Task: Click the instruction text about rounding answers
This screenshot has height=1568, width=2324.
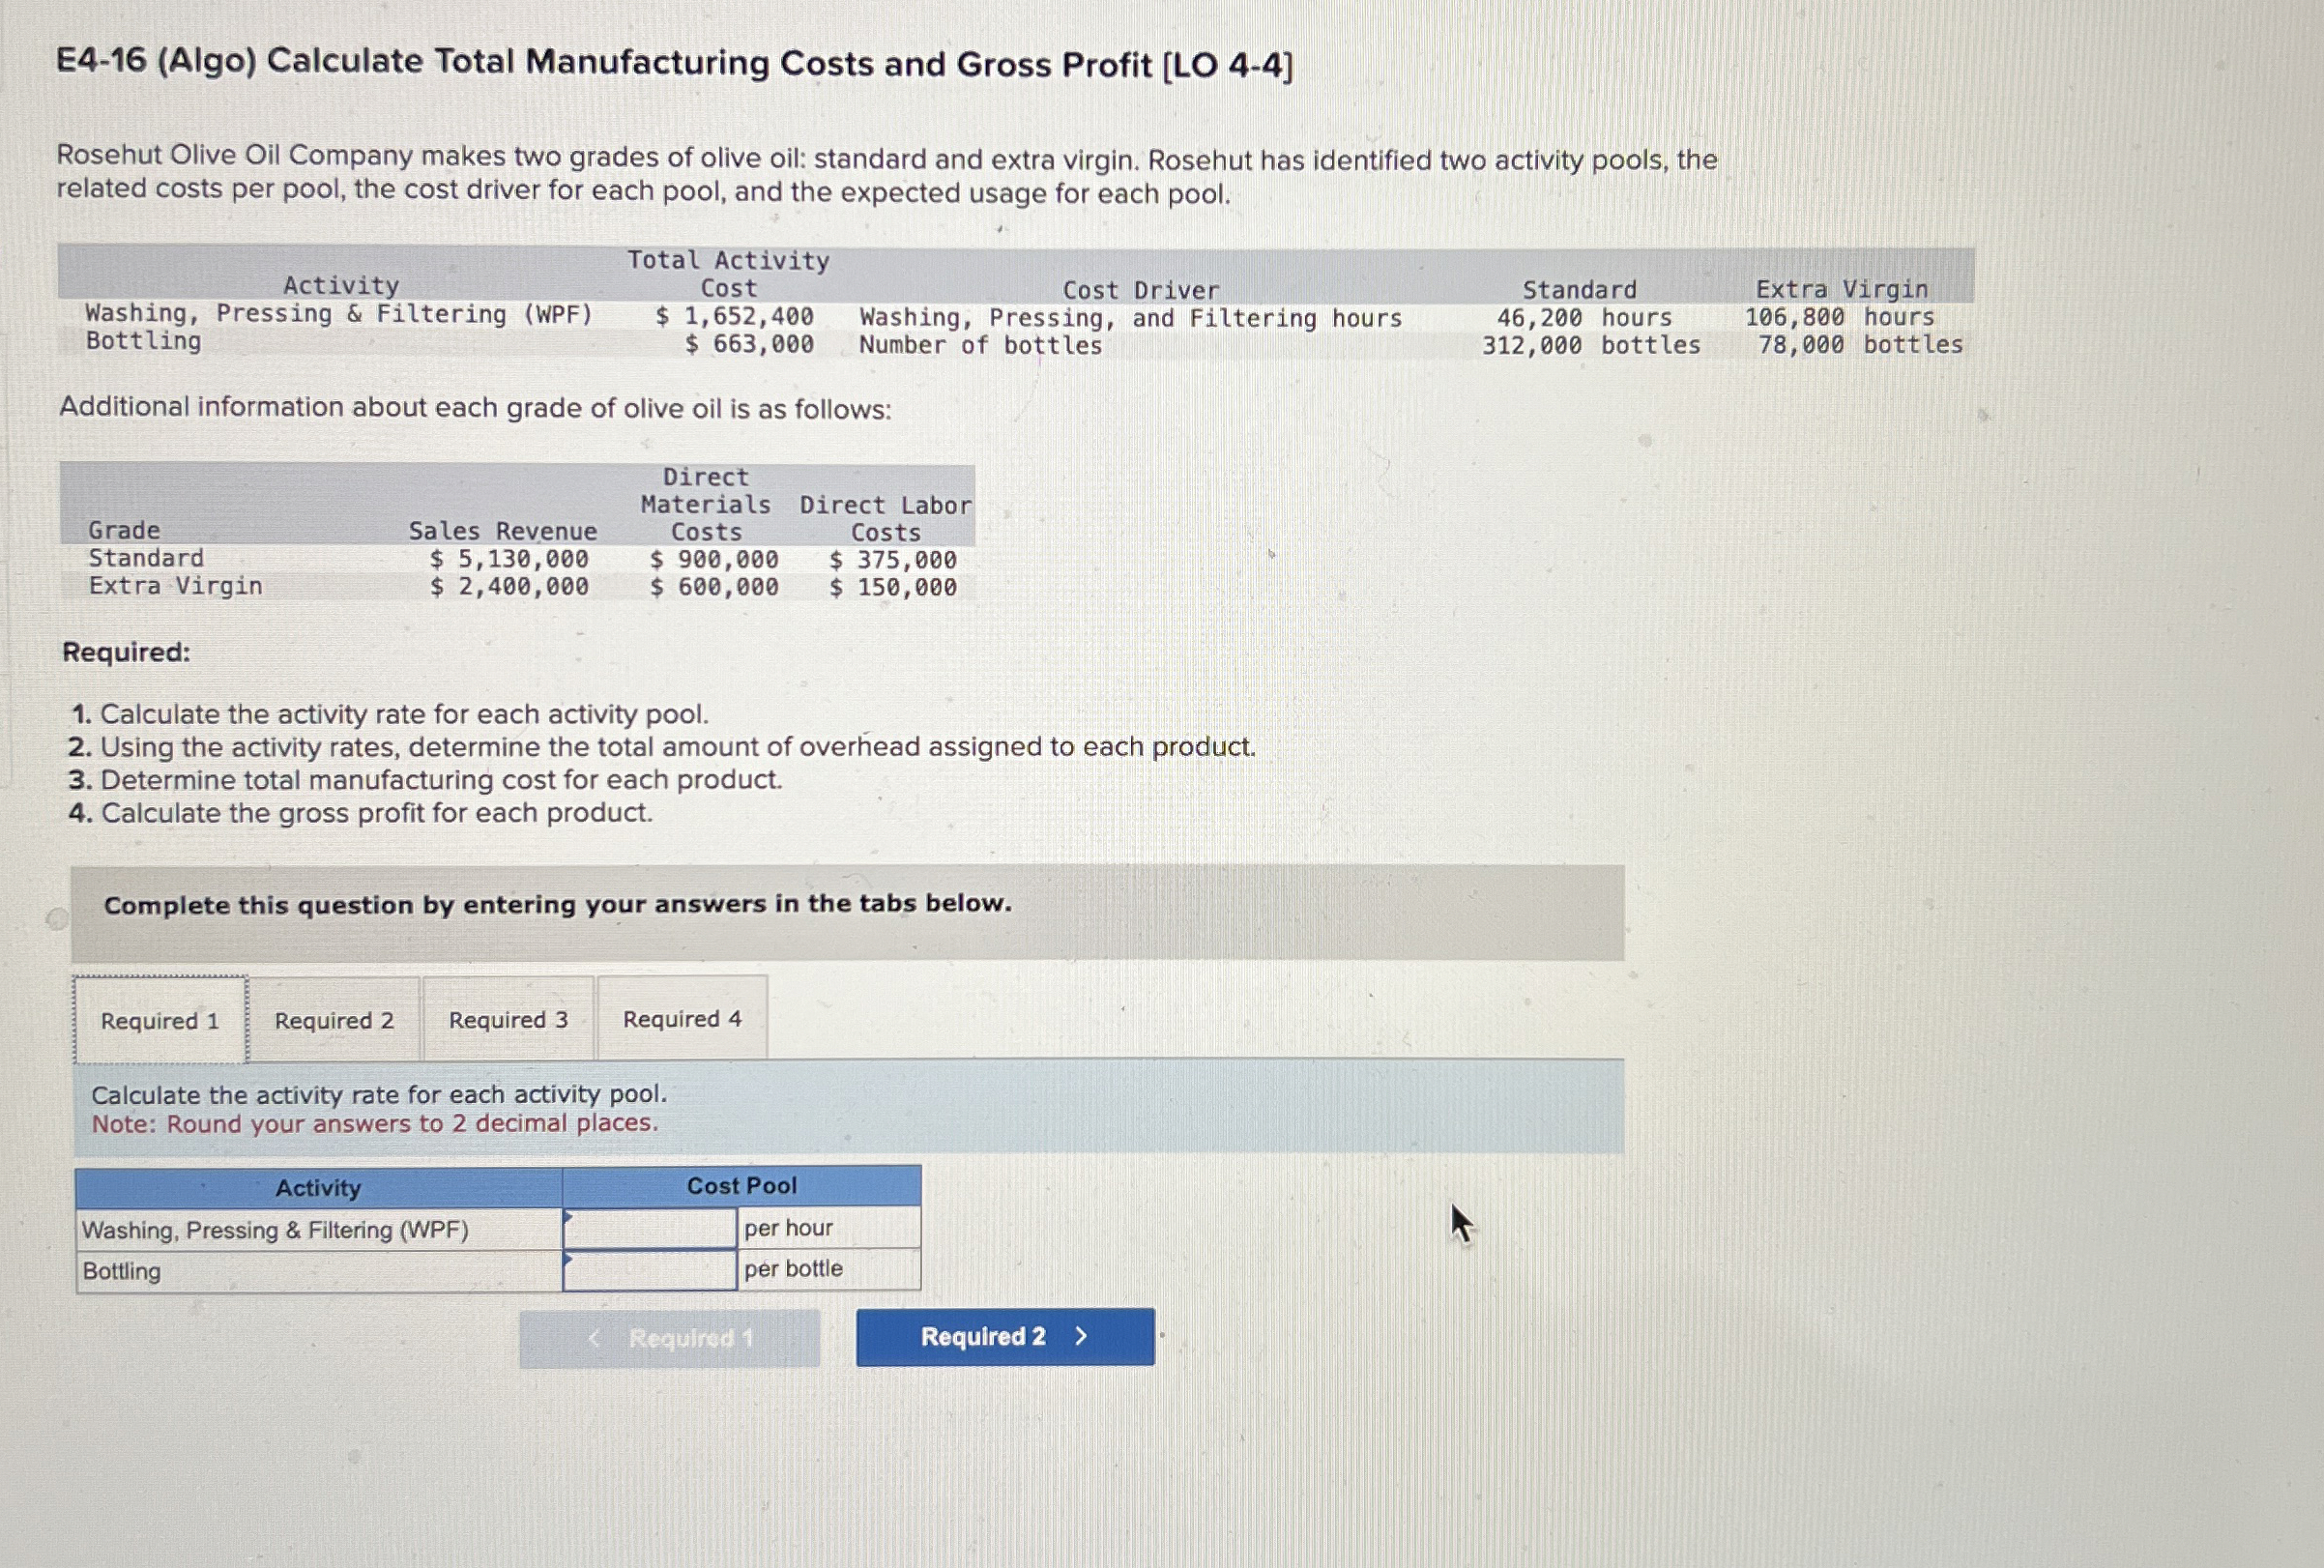Action: (x=375, y=1124)
